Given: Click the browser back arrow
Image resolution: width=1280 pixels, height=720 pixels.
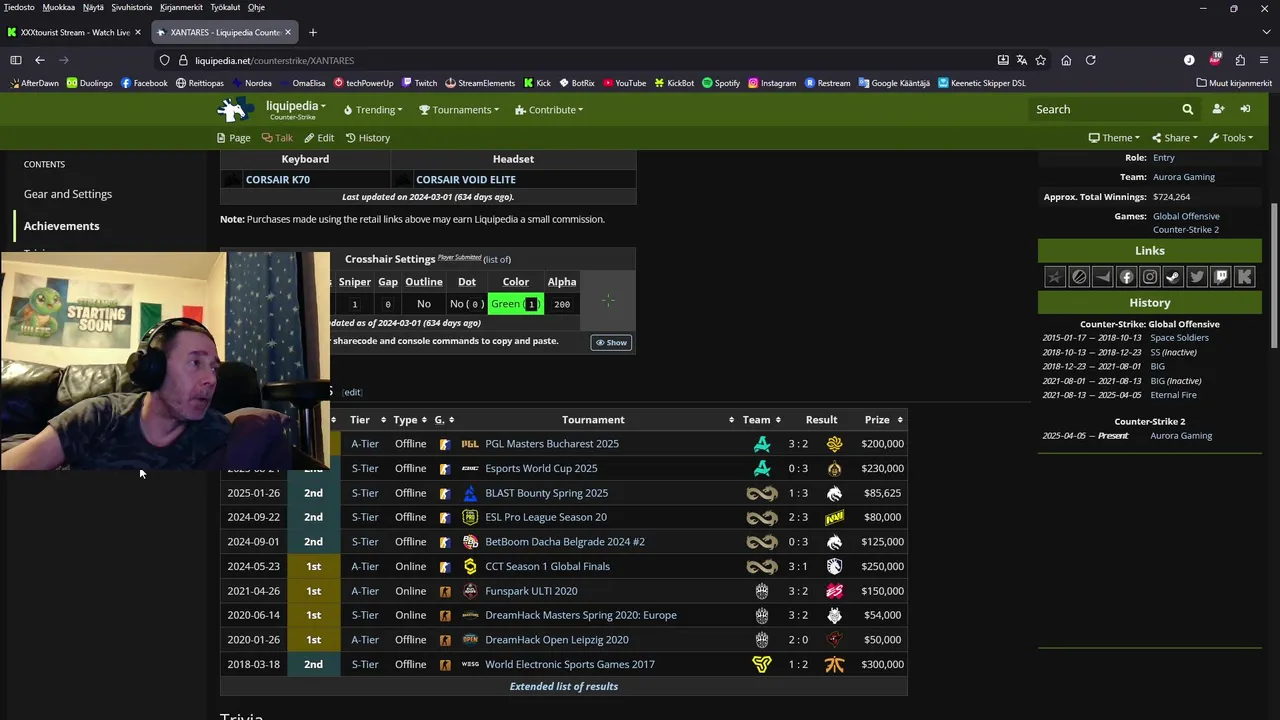Looking at the screenshot, I should pos(39,60).
